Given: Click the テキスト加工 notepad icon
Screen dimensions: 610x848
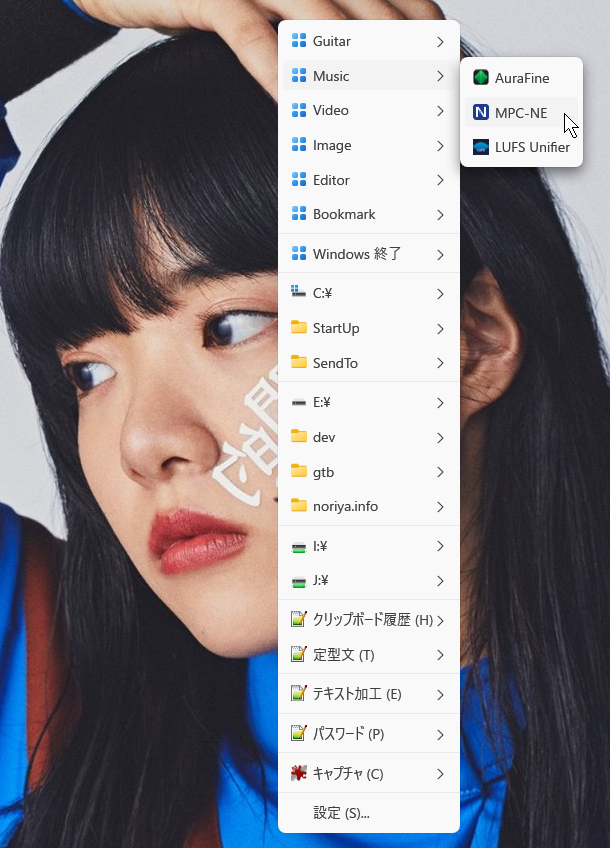Looking at the screenshot, I should click(x=299, y=693).
